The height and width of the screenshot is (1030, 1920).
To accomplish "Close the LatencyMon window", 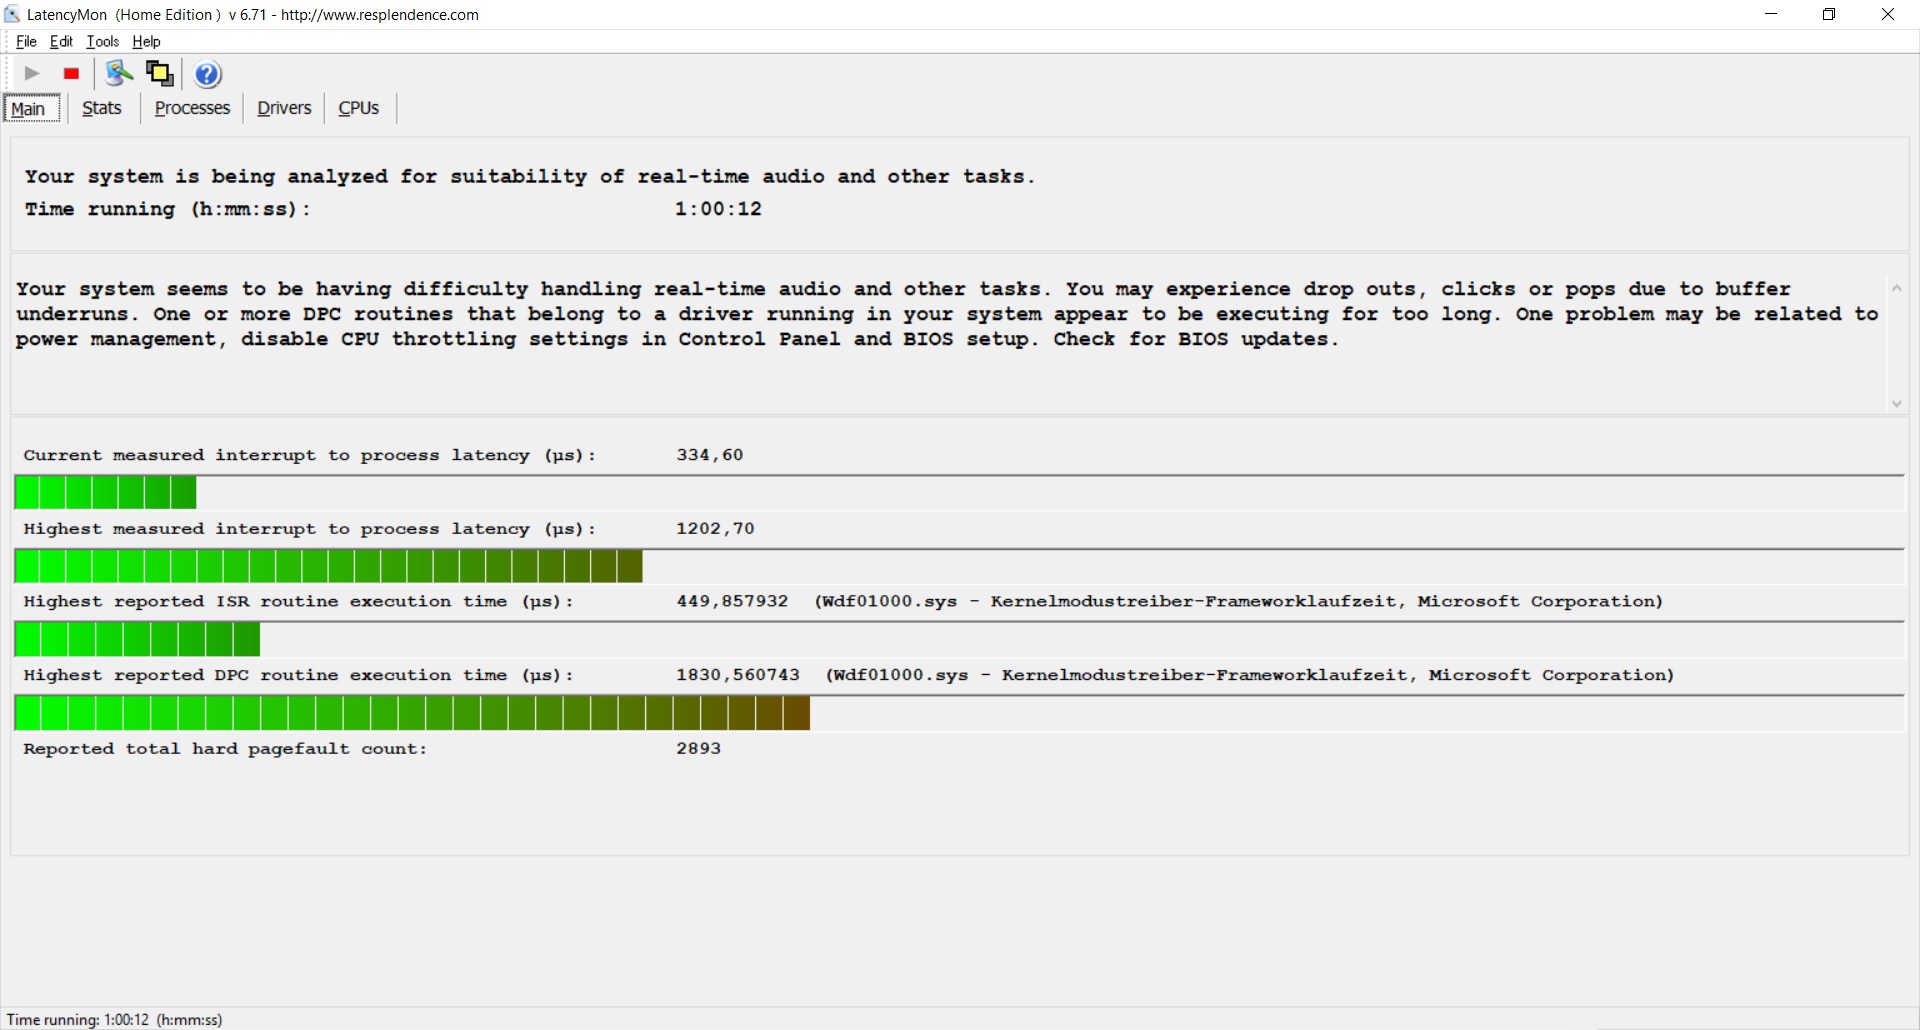I will [x=1888, y=14].
